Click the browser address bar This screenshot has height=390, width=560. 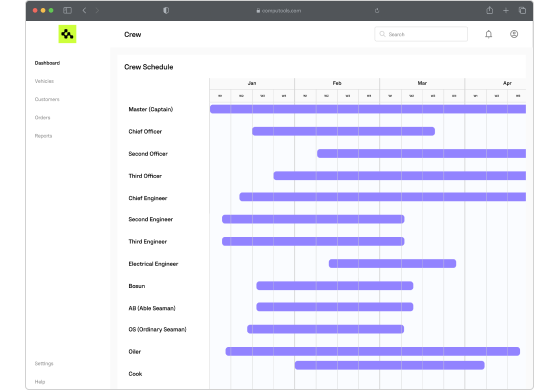click(279, 11)
